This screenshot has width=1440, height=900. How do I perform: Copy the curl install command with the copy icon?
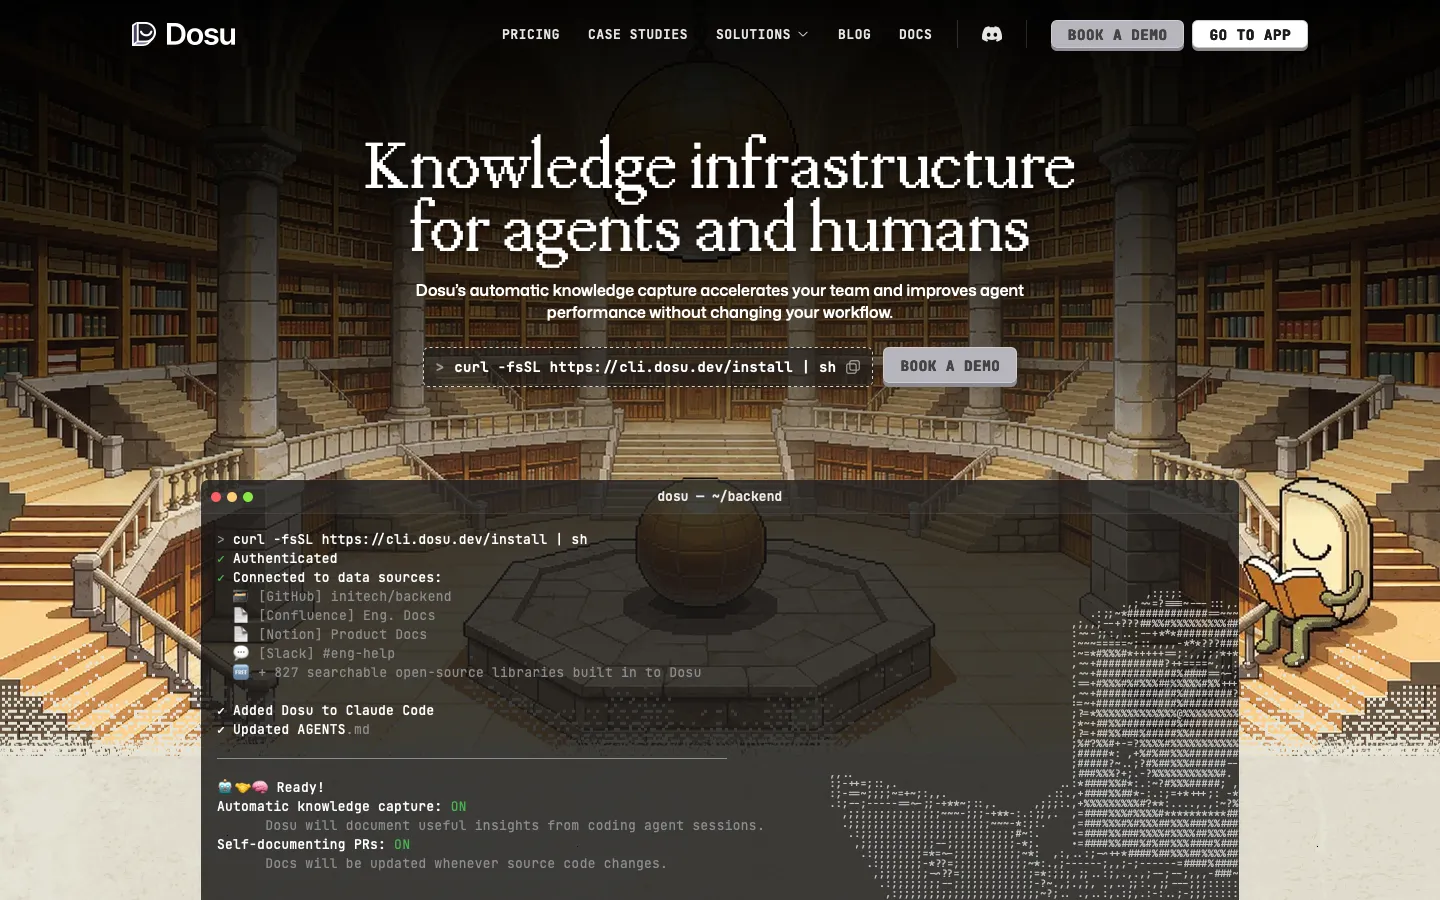(x=853, y=367)
